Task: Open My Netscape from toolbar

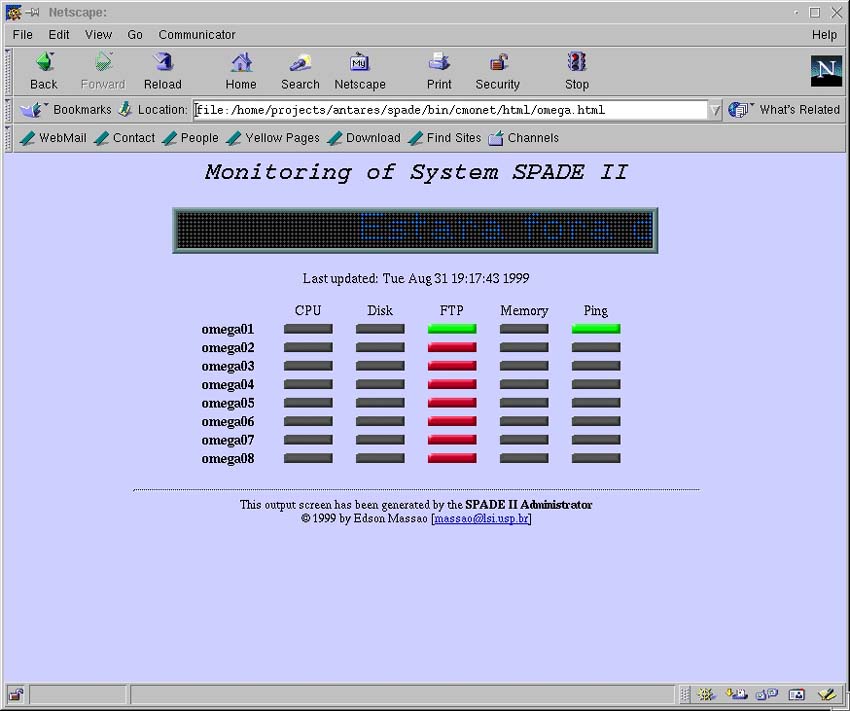Action: click(x=360, y=71)
